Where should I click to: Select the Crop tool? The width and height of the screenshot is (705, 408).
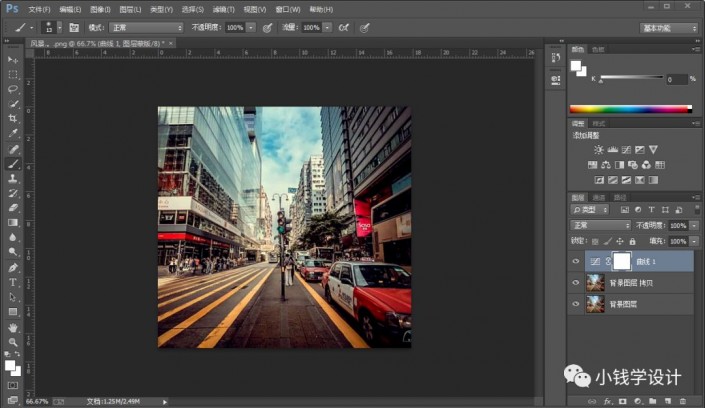coord(13,119)
